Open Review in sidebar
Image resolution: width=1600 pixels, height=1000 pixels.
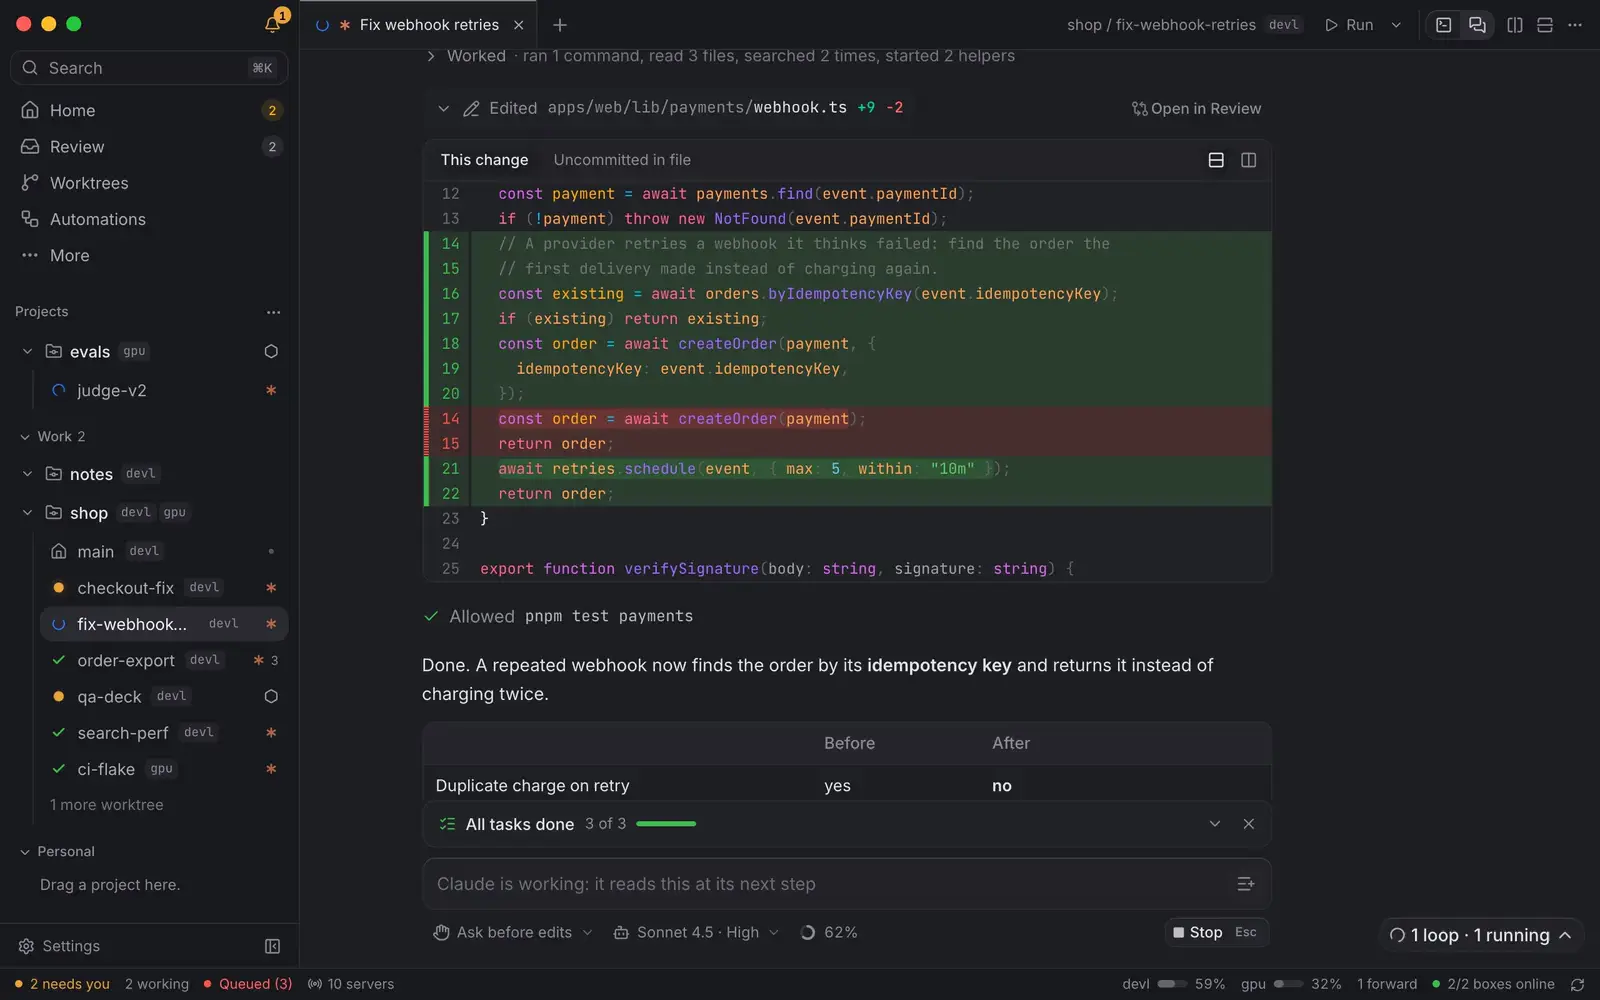150,147
